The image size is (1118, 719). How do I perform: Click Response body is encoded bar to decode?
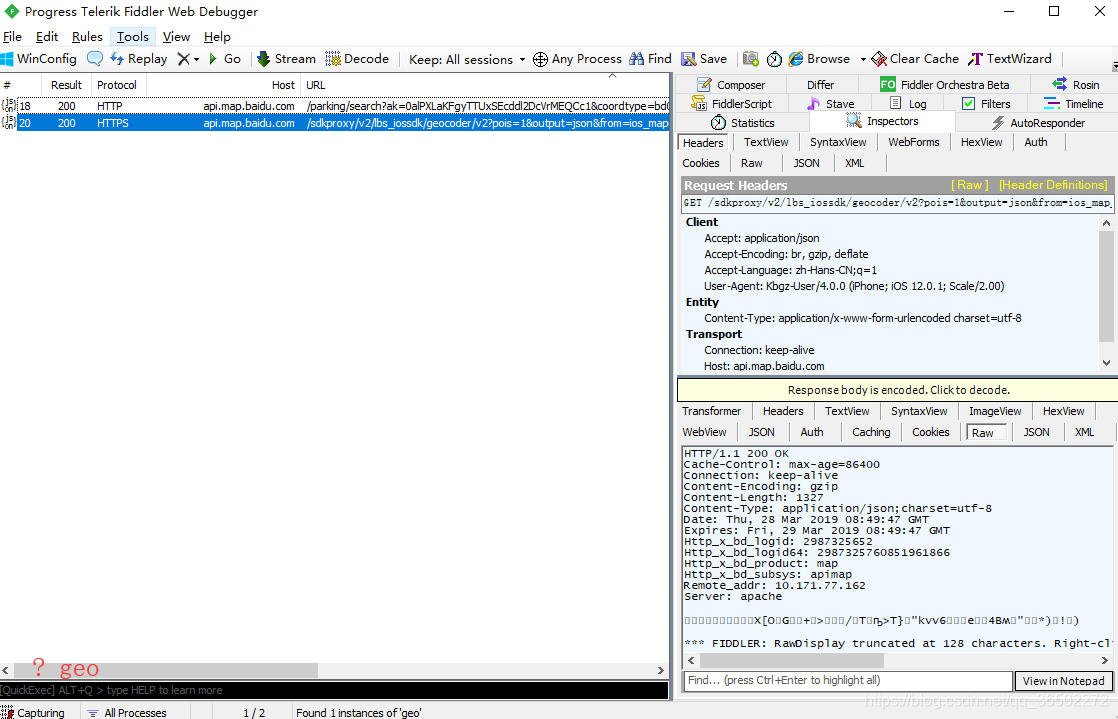898,390
